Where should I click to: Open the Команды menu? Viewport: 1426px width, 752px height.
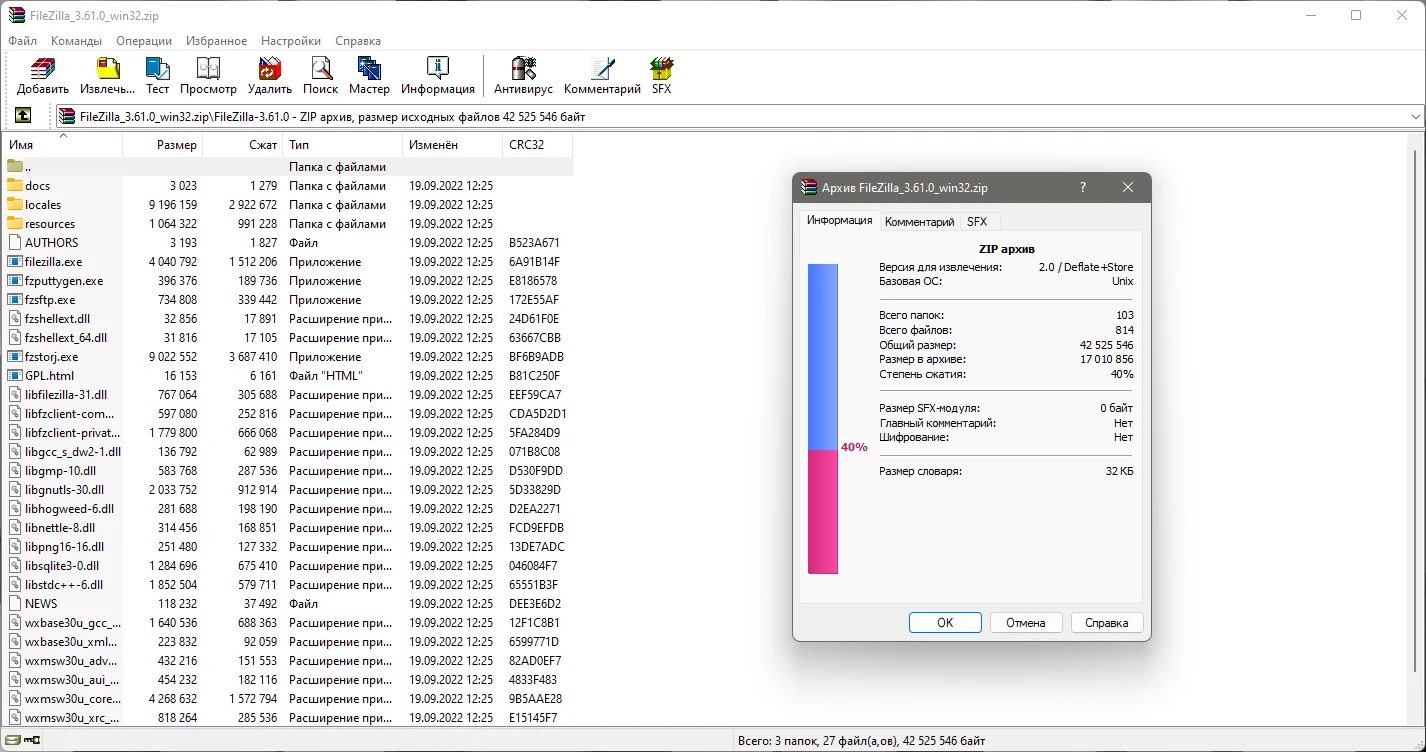(x=77, y=41)
